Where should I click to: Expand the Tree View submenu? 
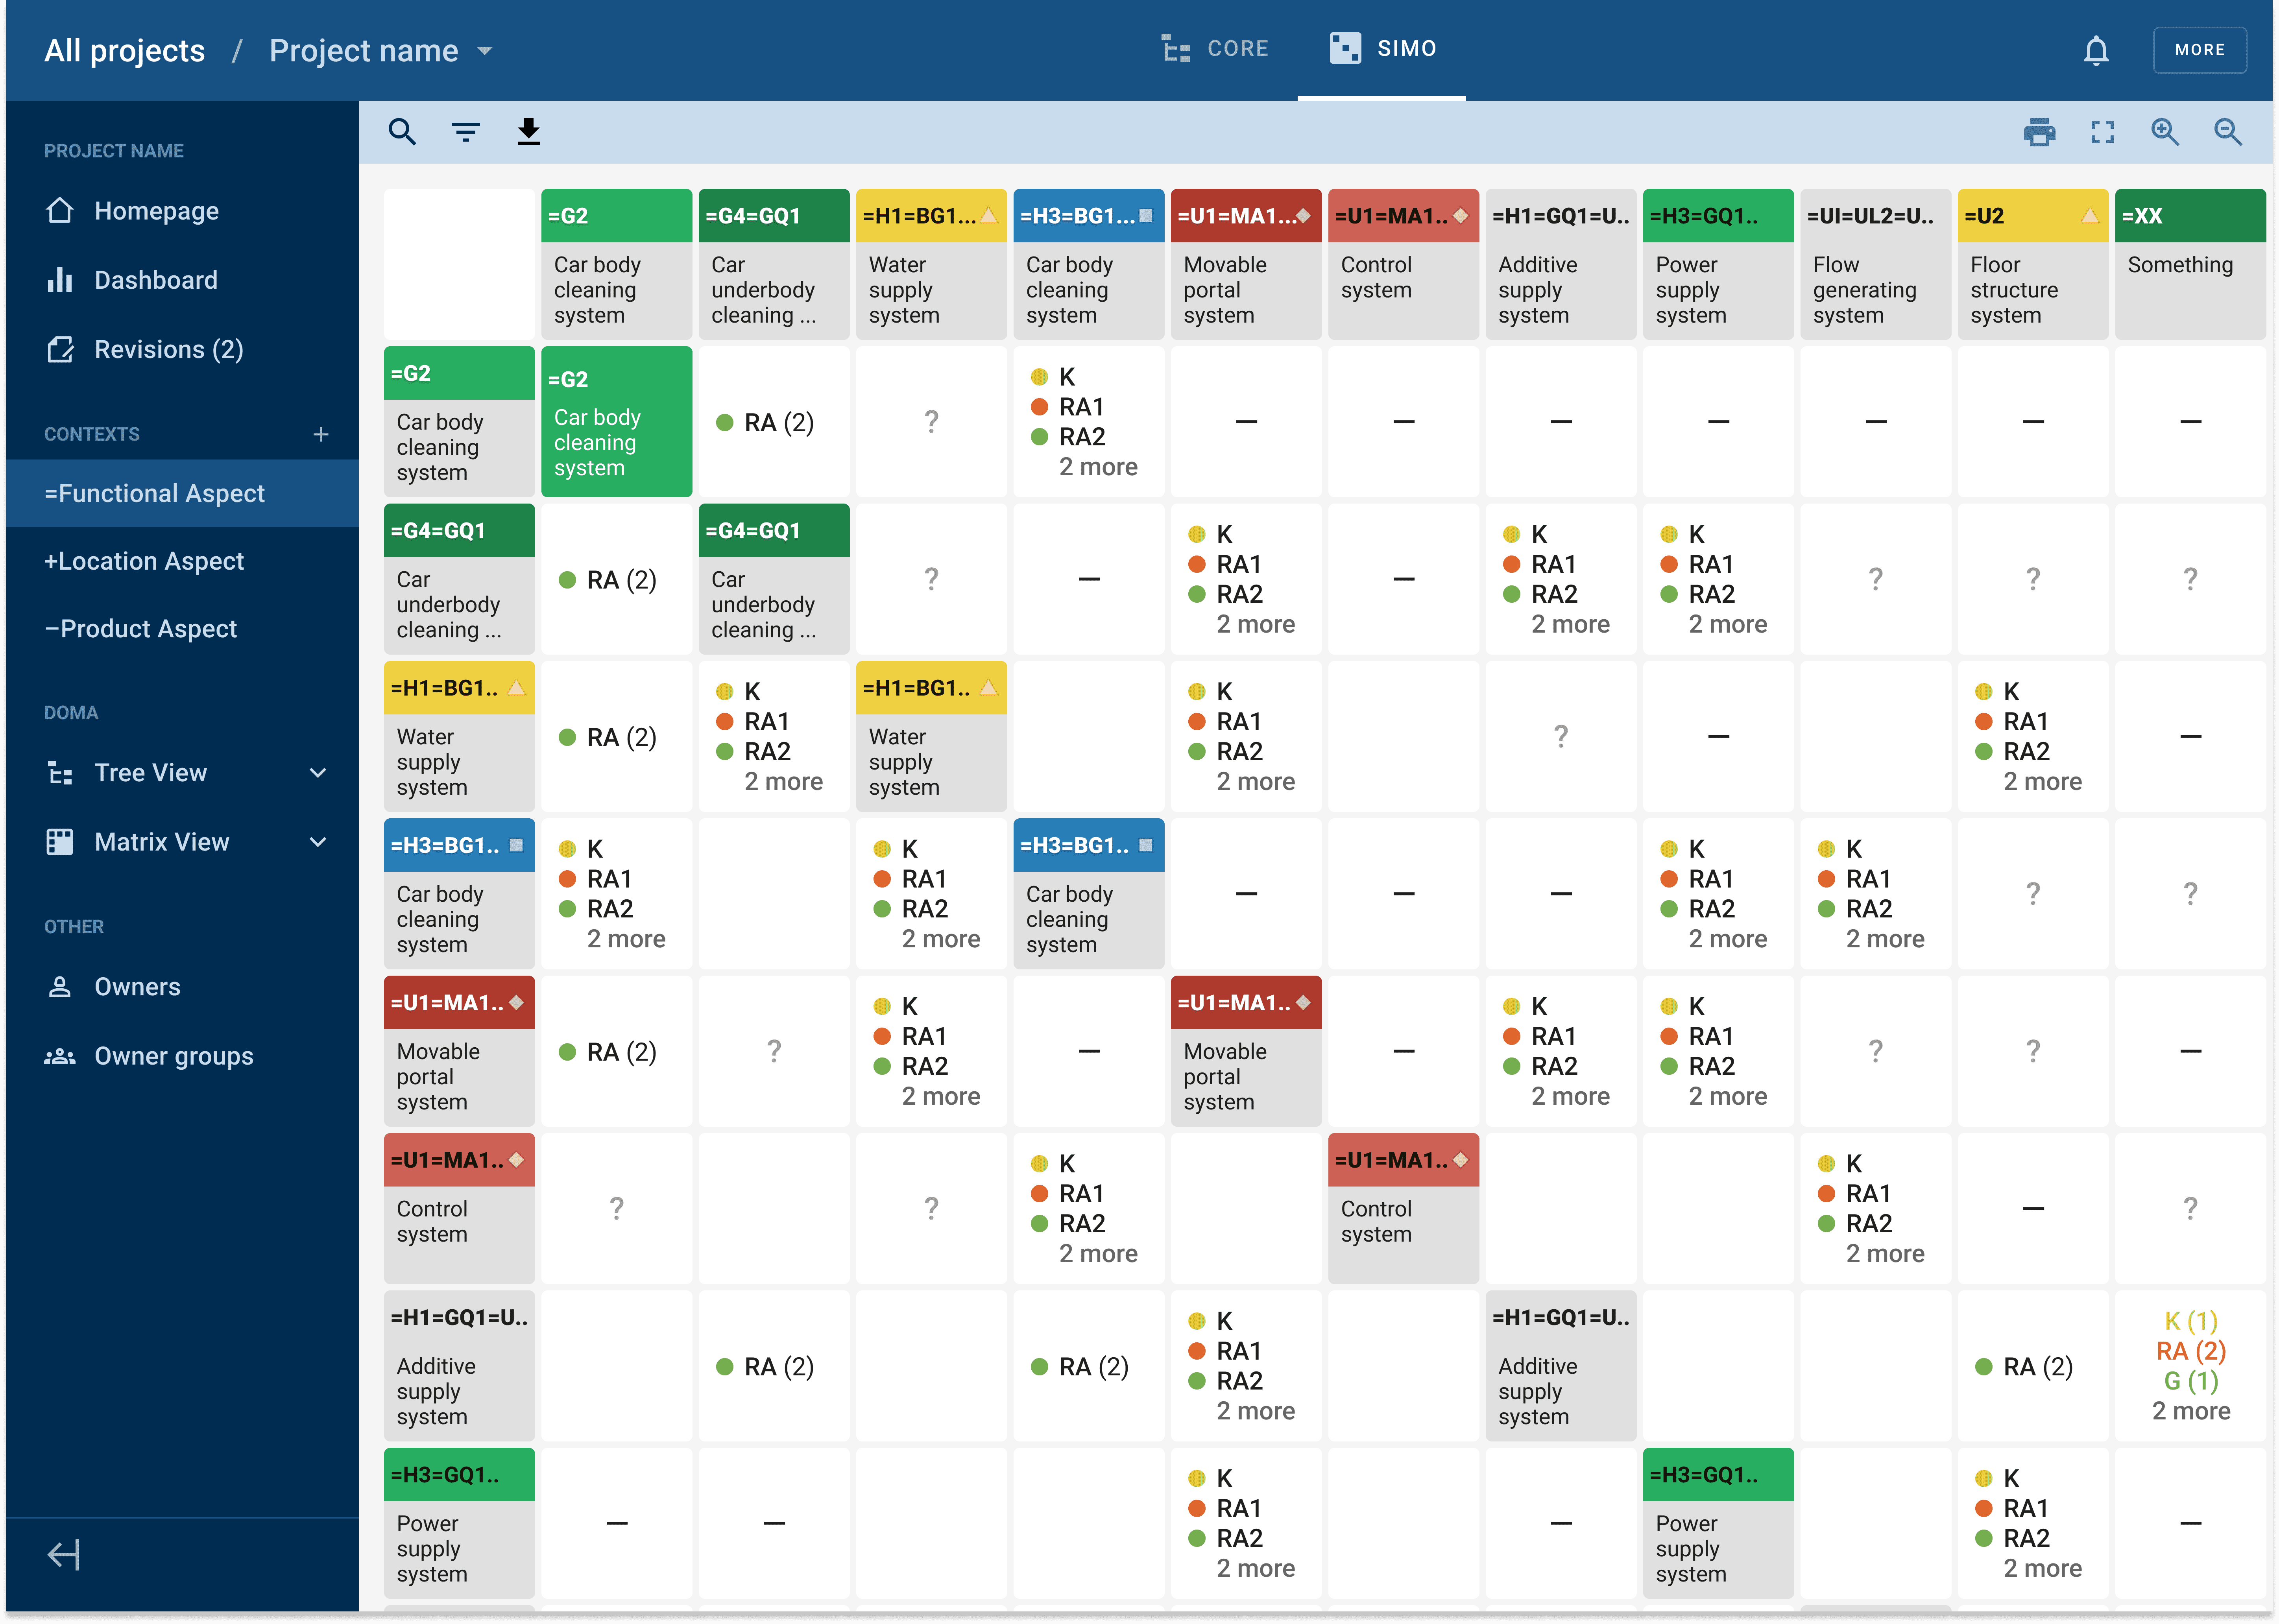click(318, 773)
